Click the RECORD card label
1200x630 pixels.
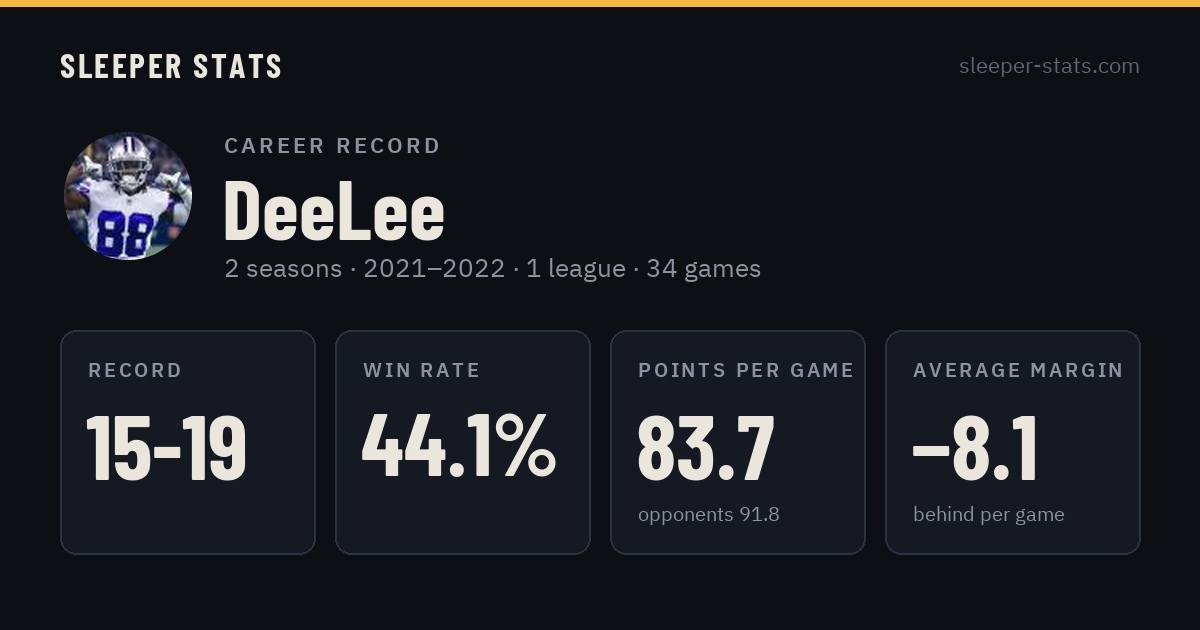[x=135, y=370]
